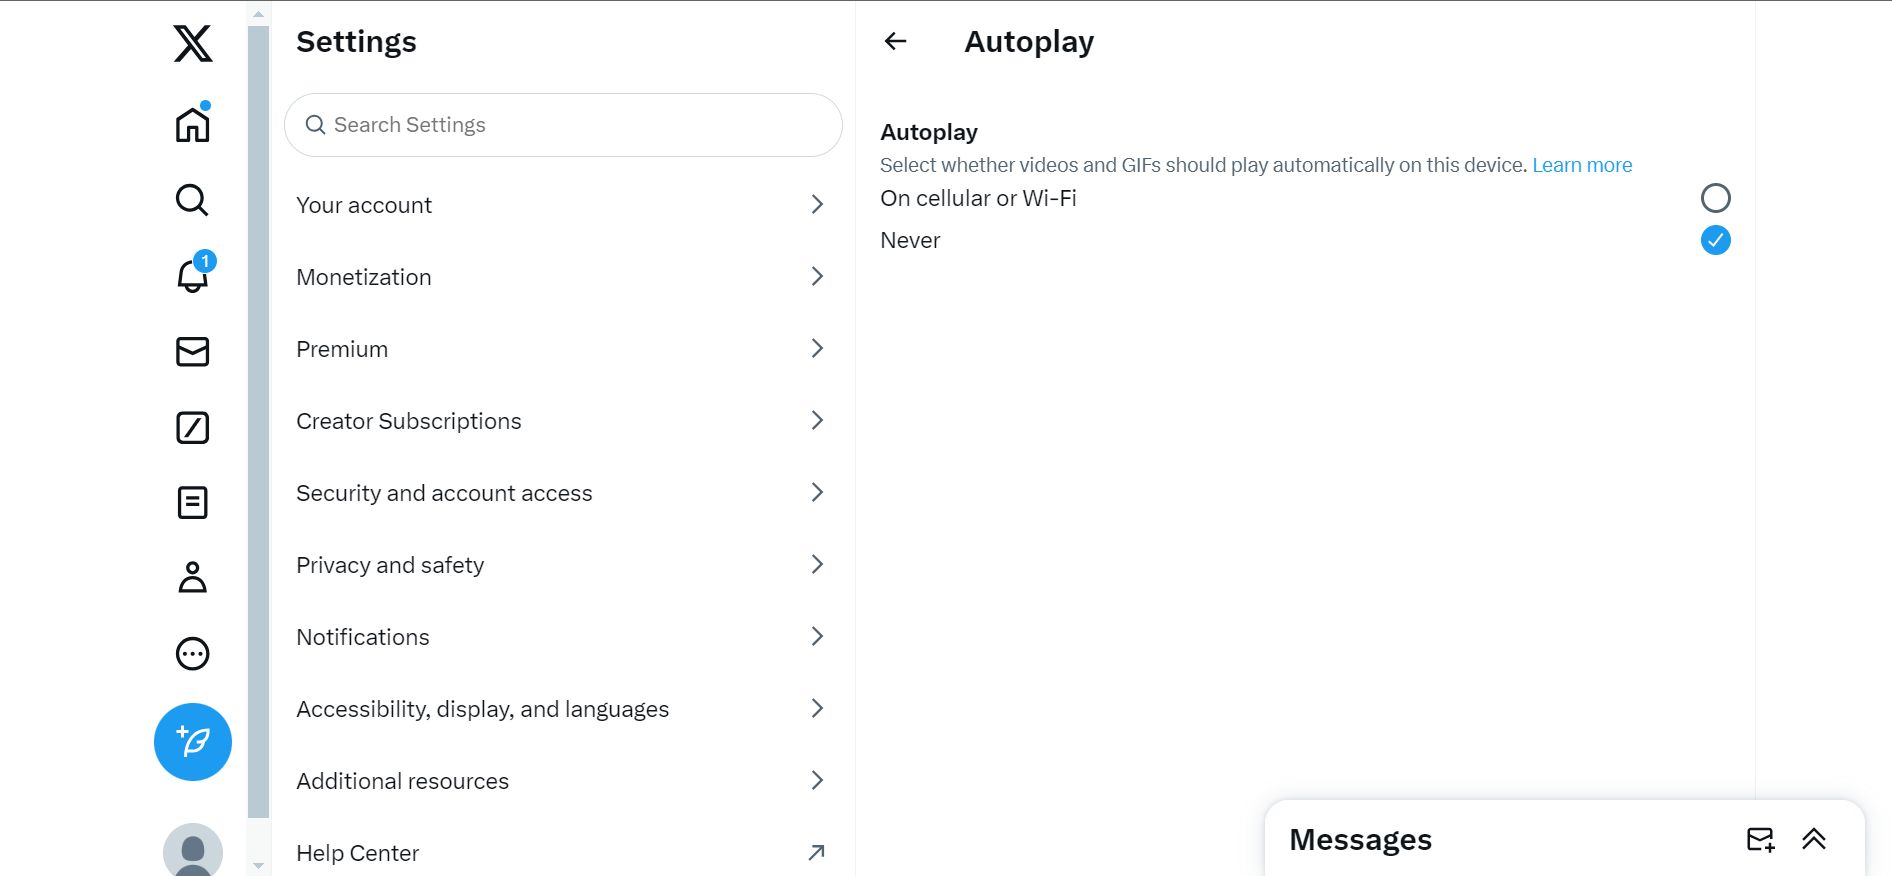Start a new message in Messages drawer
This screenshot has width=1892, height=876.
1760,839
